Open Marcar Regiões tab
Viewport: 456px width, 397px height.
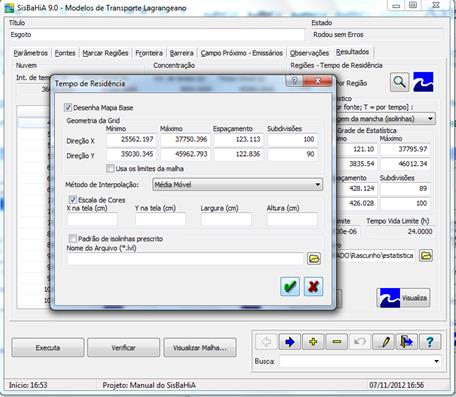click(x=105, y=53)
